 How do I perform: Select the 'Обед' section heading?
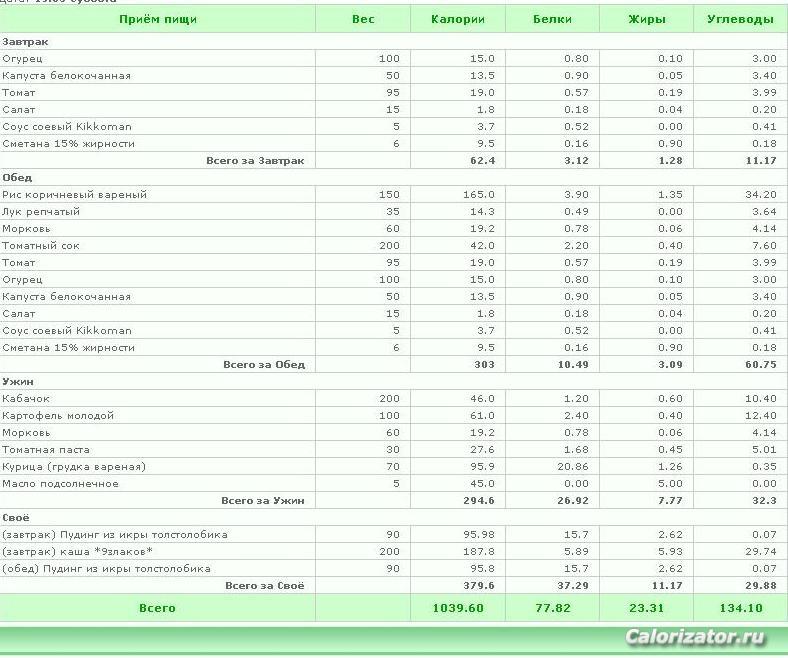coord(17,177)
